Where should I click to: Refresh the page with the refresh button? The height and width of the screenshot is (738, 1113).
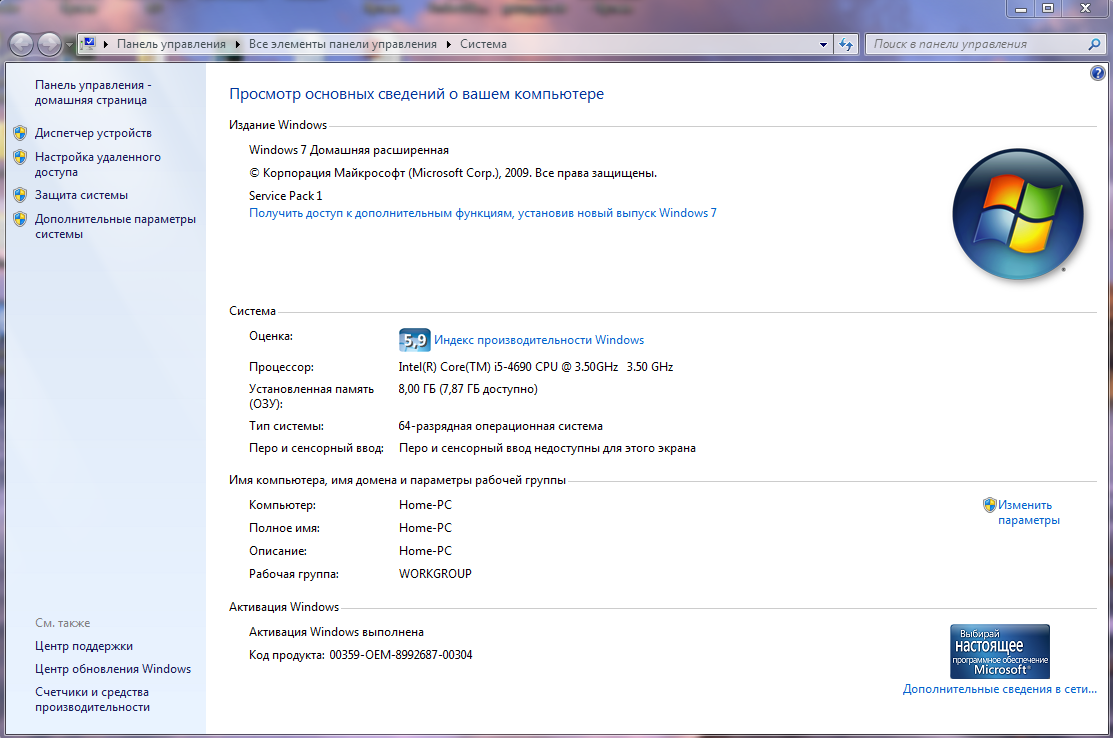tap(846, 45)
